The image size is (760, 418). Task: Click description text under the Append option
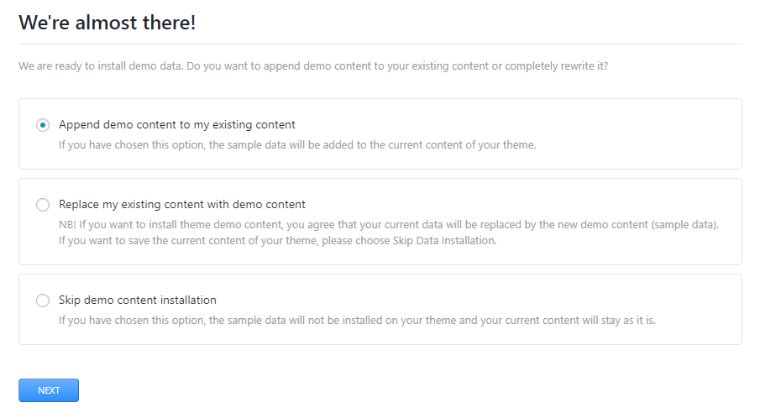pyautogui.click(x=297, y=144)
